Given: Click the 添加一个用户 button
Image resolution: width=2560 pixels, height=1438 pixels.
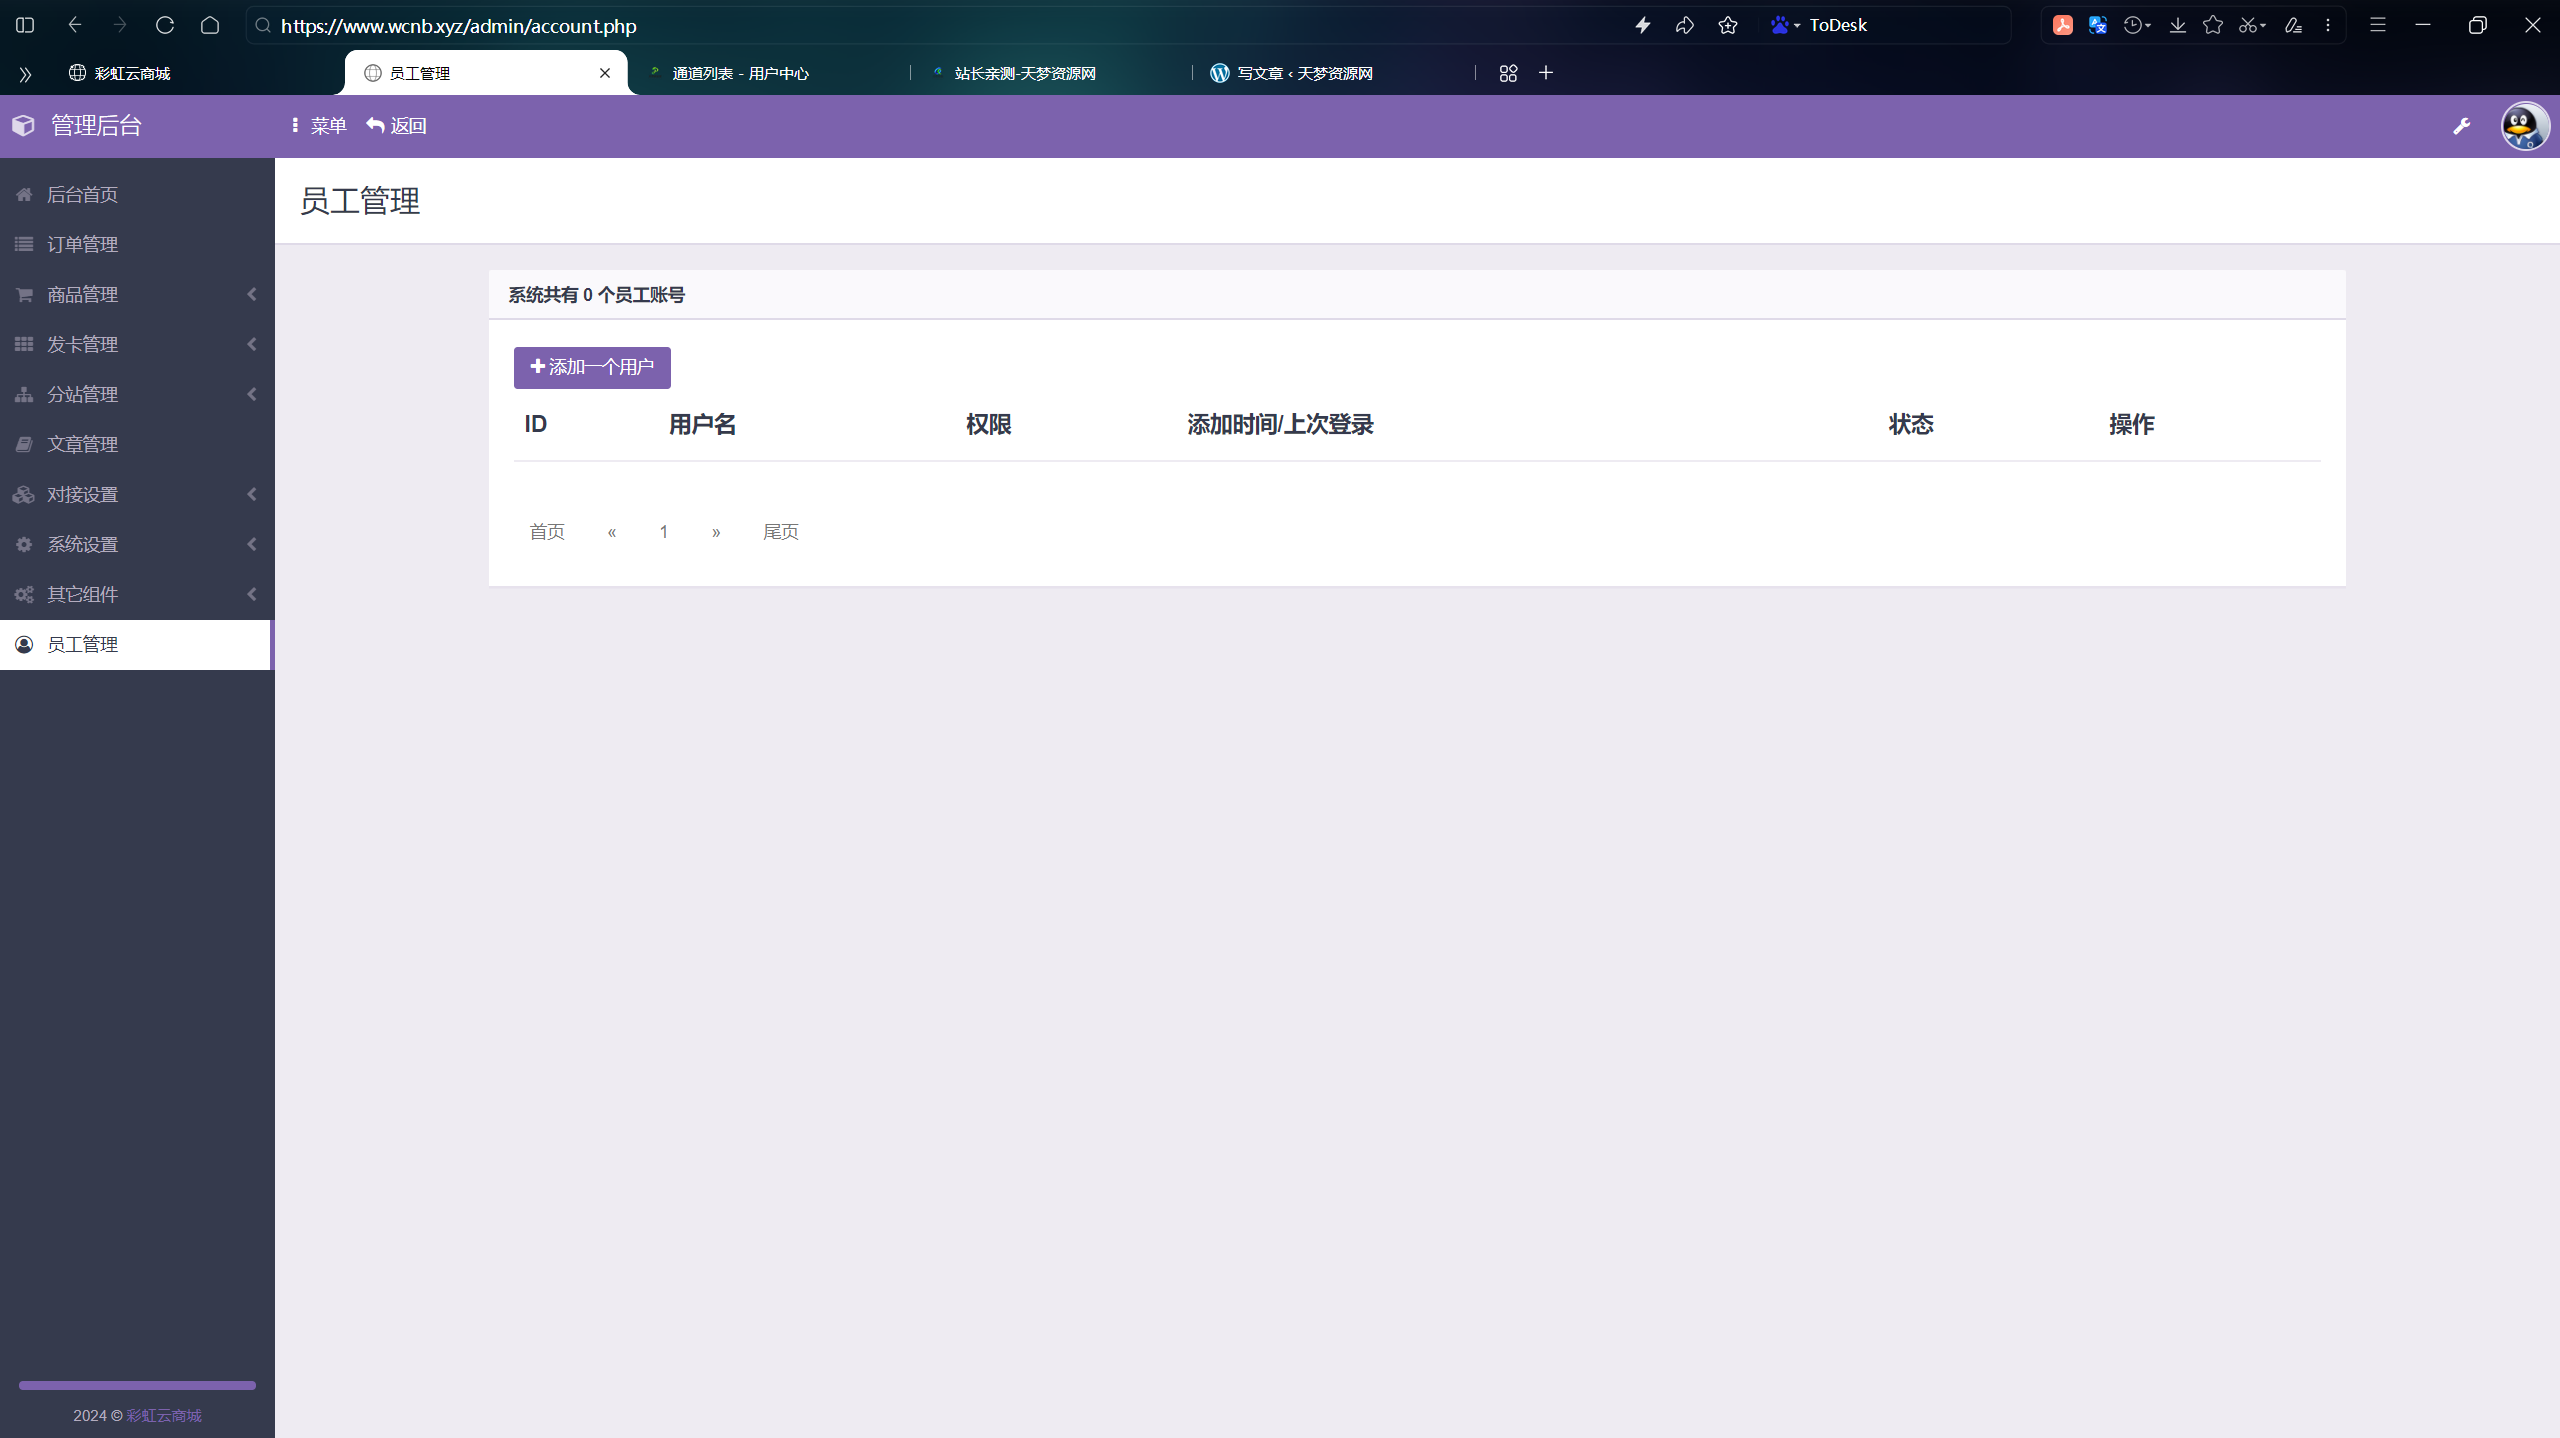Looking at the screenshot, I should click(x=592, y=367).
